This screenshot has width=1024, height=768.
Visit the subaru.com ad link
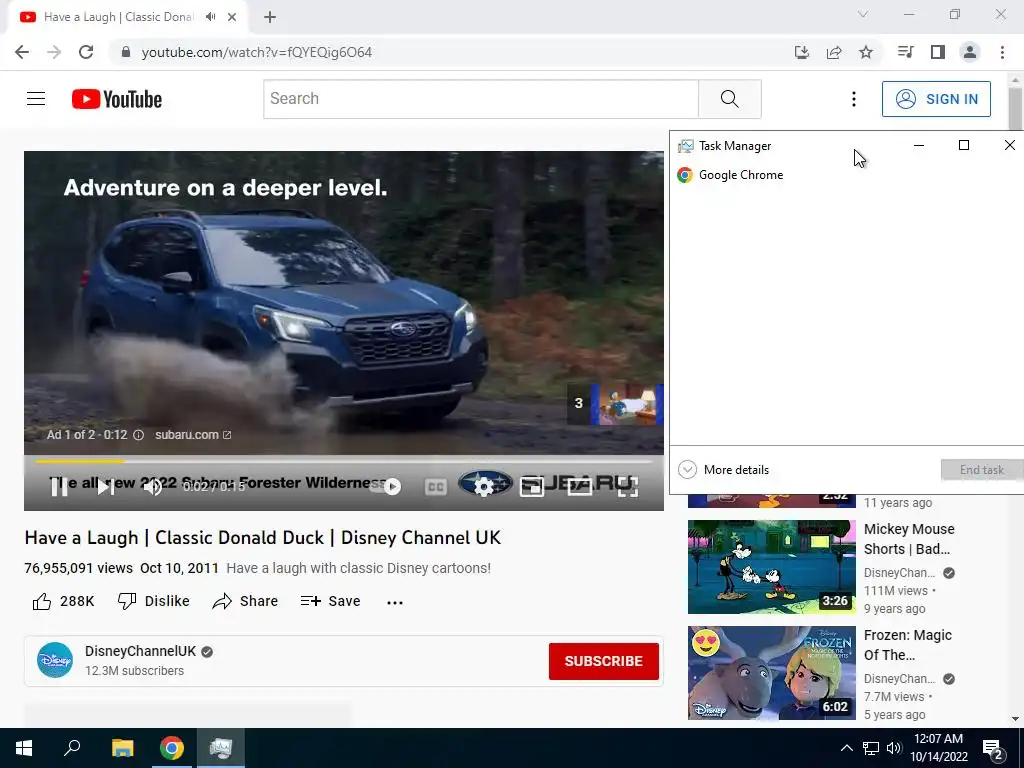point(193,435)
